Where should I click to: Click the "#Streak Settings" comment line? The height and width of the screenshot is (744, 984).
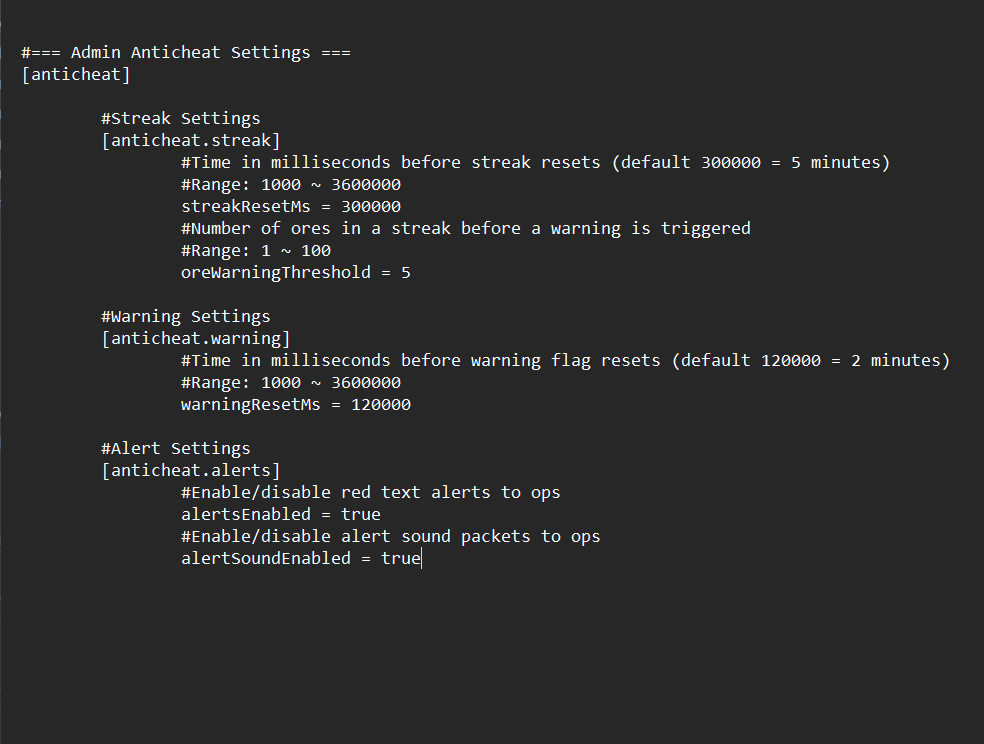180,118
